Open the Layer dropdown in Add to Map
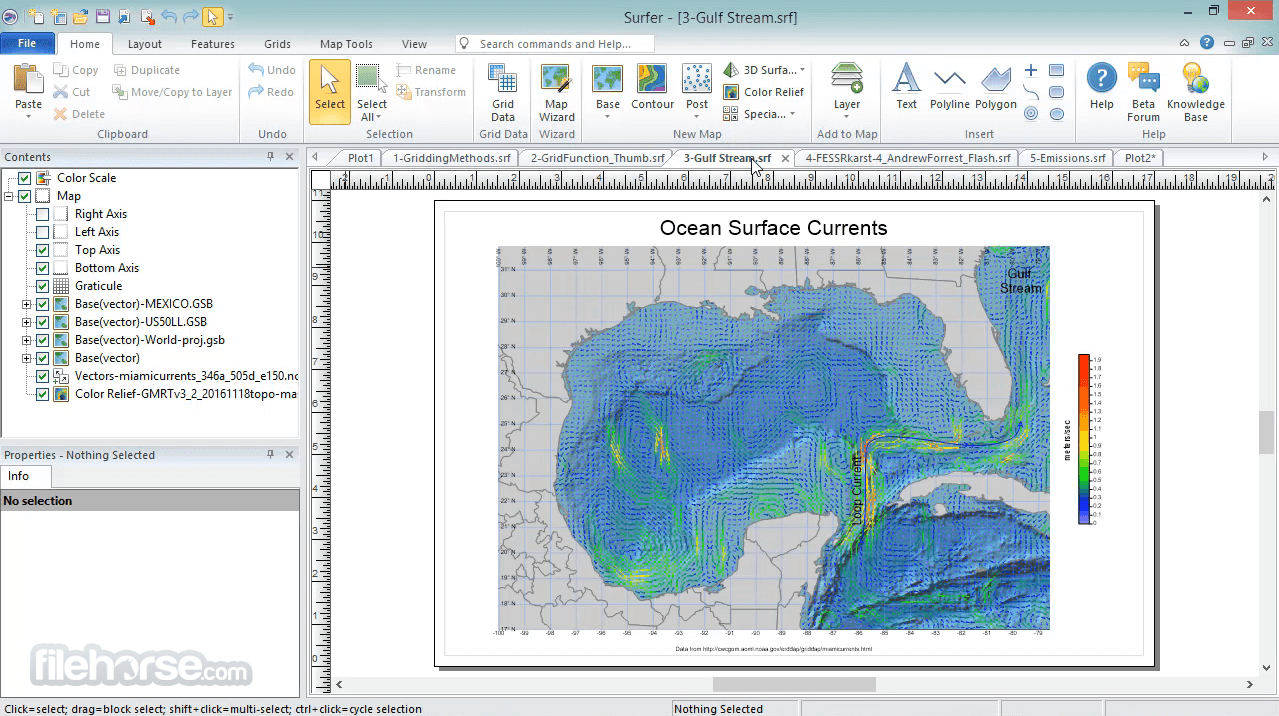Viewport: 1279px width, 716px height. click(x=846, y=117)
